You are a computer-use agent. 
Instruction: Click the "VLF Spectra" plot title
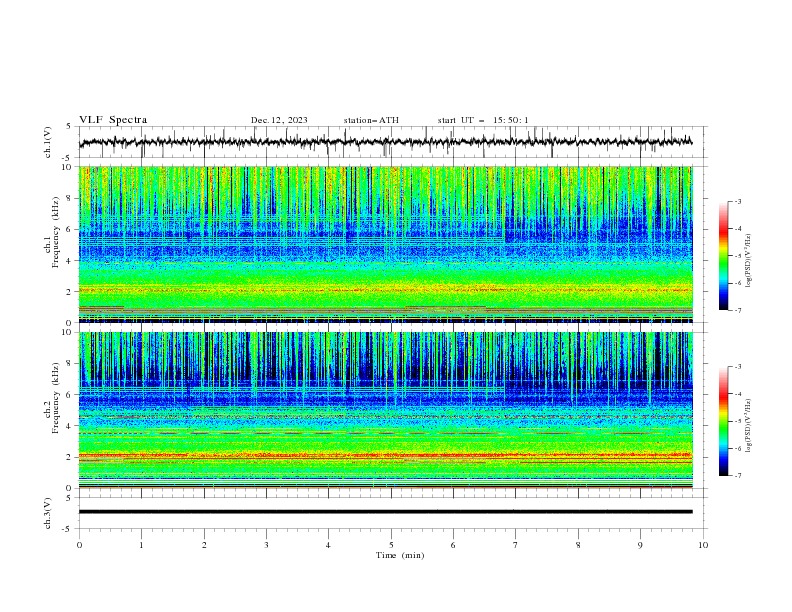click(113, 120)
